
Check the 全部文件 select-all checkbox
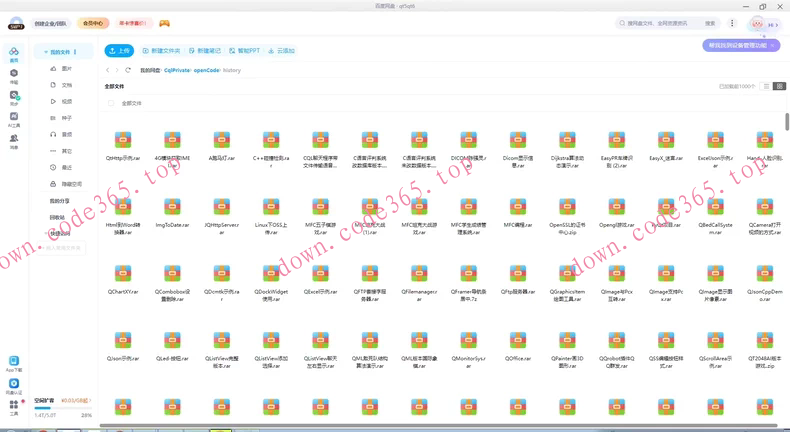(111, 103)
